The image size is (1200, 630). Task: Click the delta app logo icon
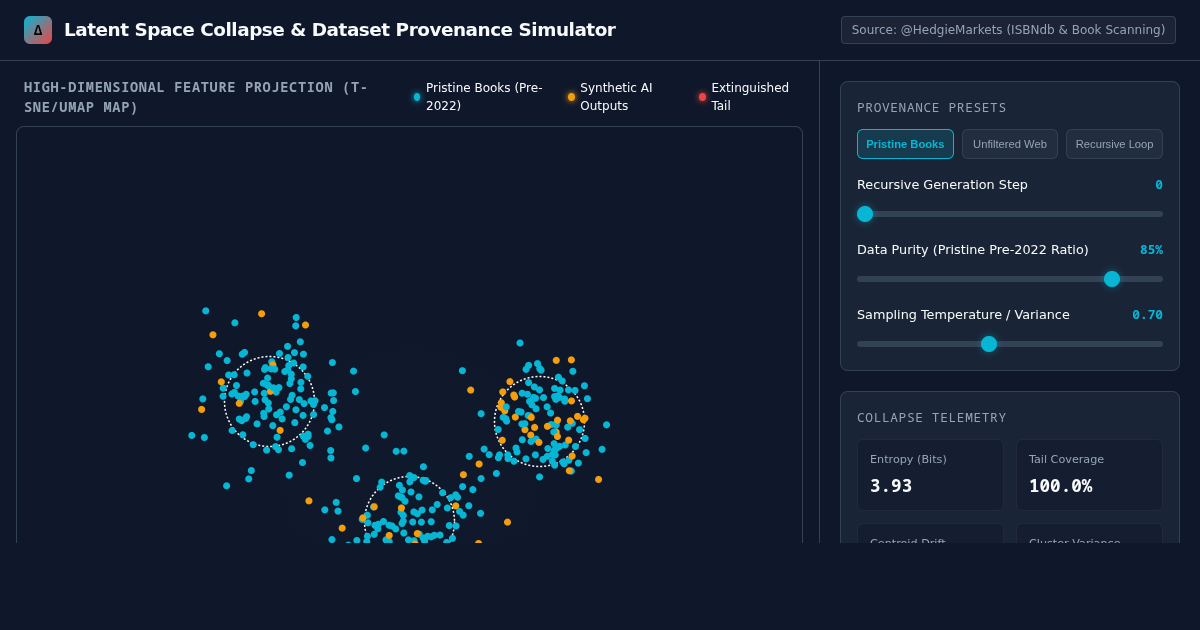tap(38, 30)
